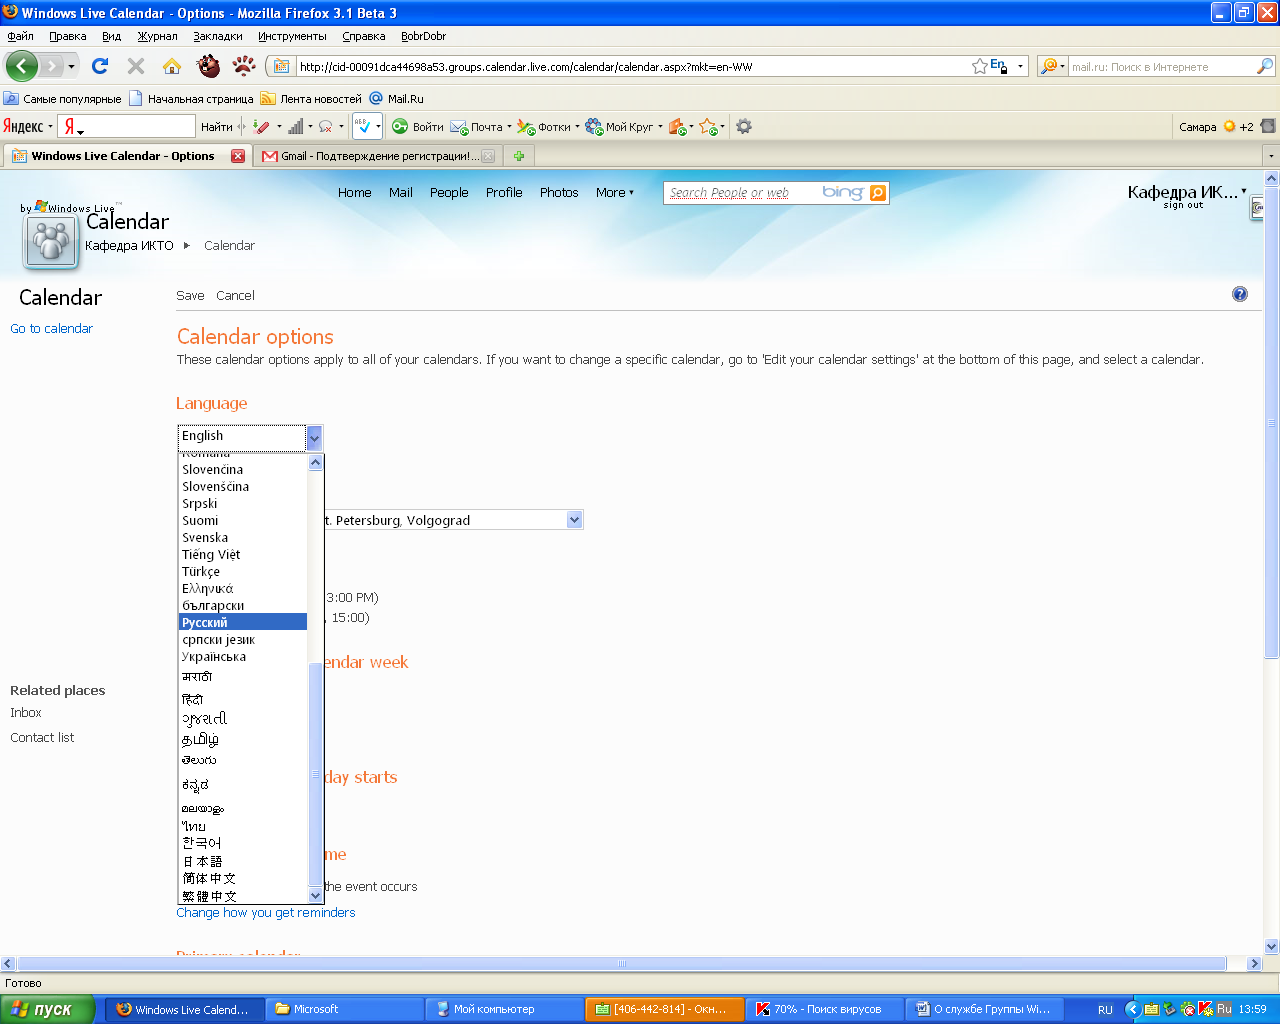Click the BobrDobr beaver toolbar icon
The height and width of the screenshot is (1024, 1280).
click(208, 66)
